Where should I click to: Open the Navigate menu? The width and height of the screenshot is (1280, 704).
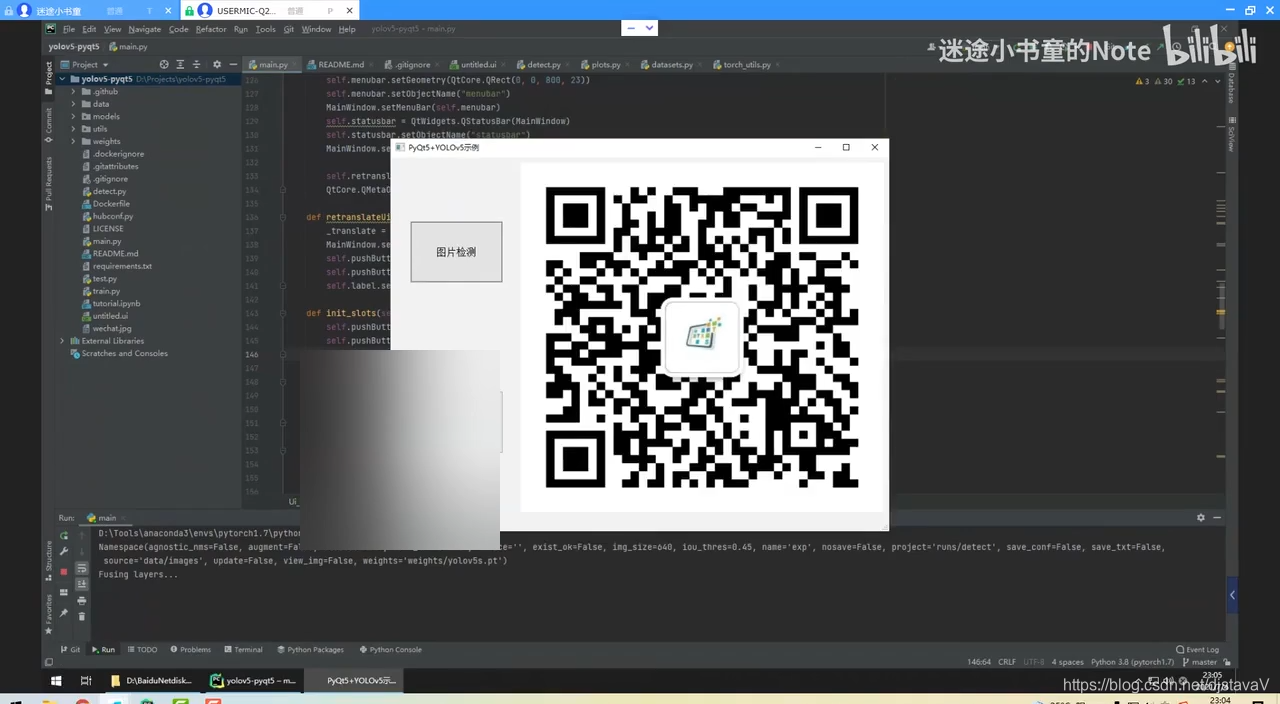(145, 29)
